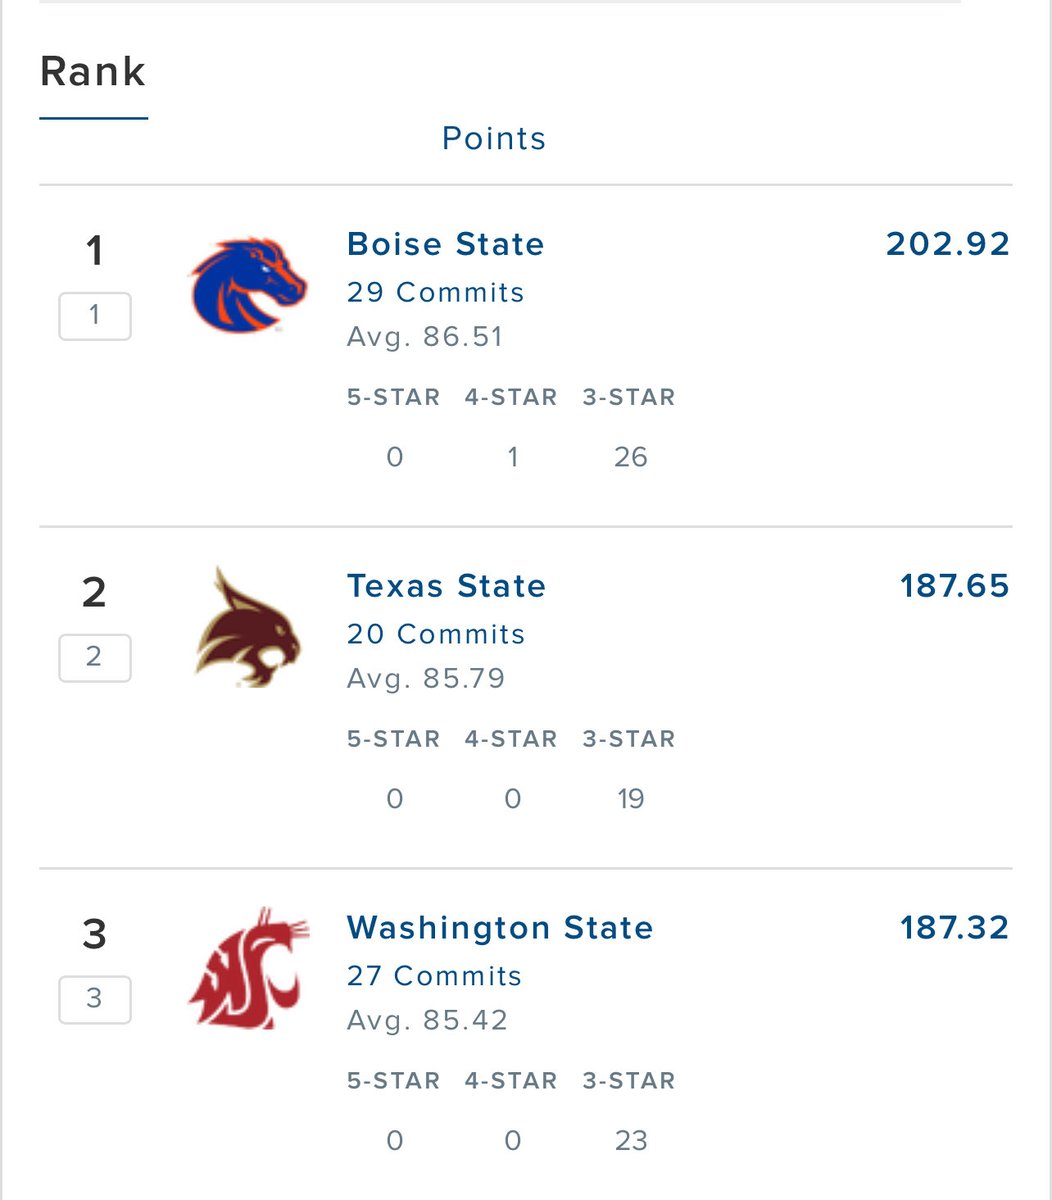The width and height of the screenshot is (1052, 1200).
Task: Click Washington State's 3-star count 23
Action: click(x=631, y=1142)
